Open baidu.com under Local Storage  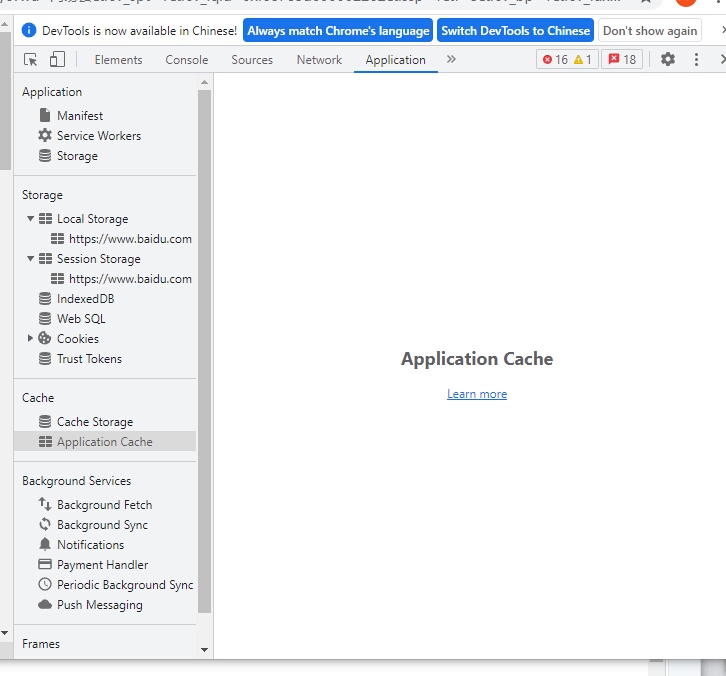click(x=130, y=239)
